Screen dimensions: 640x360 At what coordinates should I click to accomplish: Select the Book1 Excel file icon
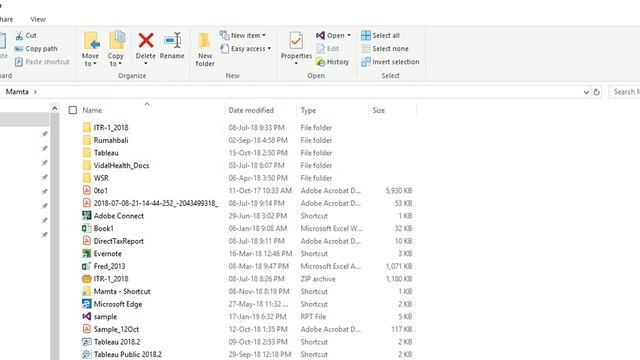pyautogui.click(x=87, y=228)
